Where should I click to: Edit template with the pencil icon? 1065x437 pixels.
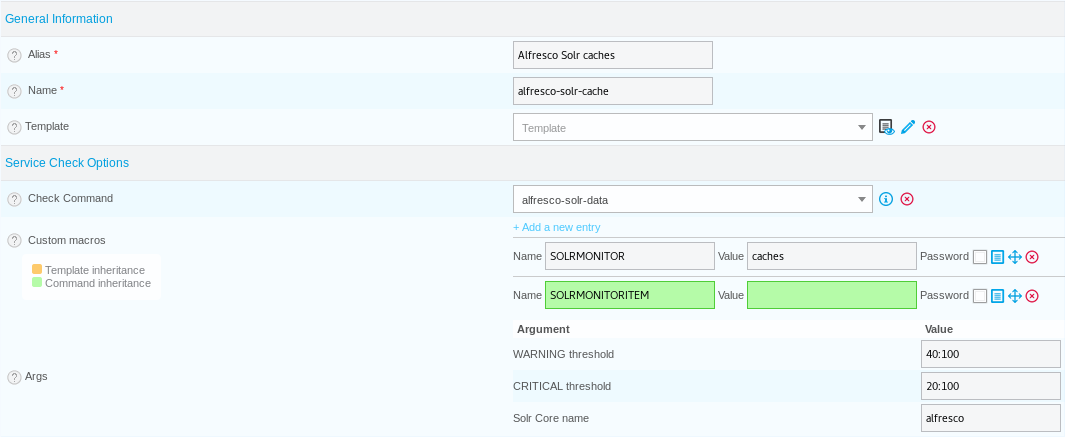pyautogui.click(x=908, y=127)
